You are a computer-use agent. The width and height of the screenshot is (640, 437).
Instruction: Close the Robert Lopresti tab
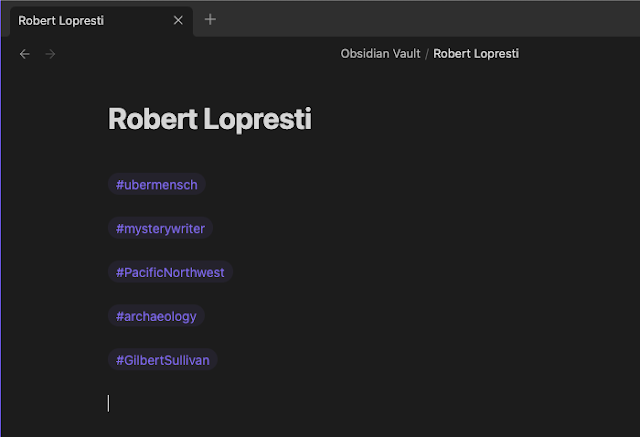coord(178,20)
